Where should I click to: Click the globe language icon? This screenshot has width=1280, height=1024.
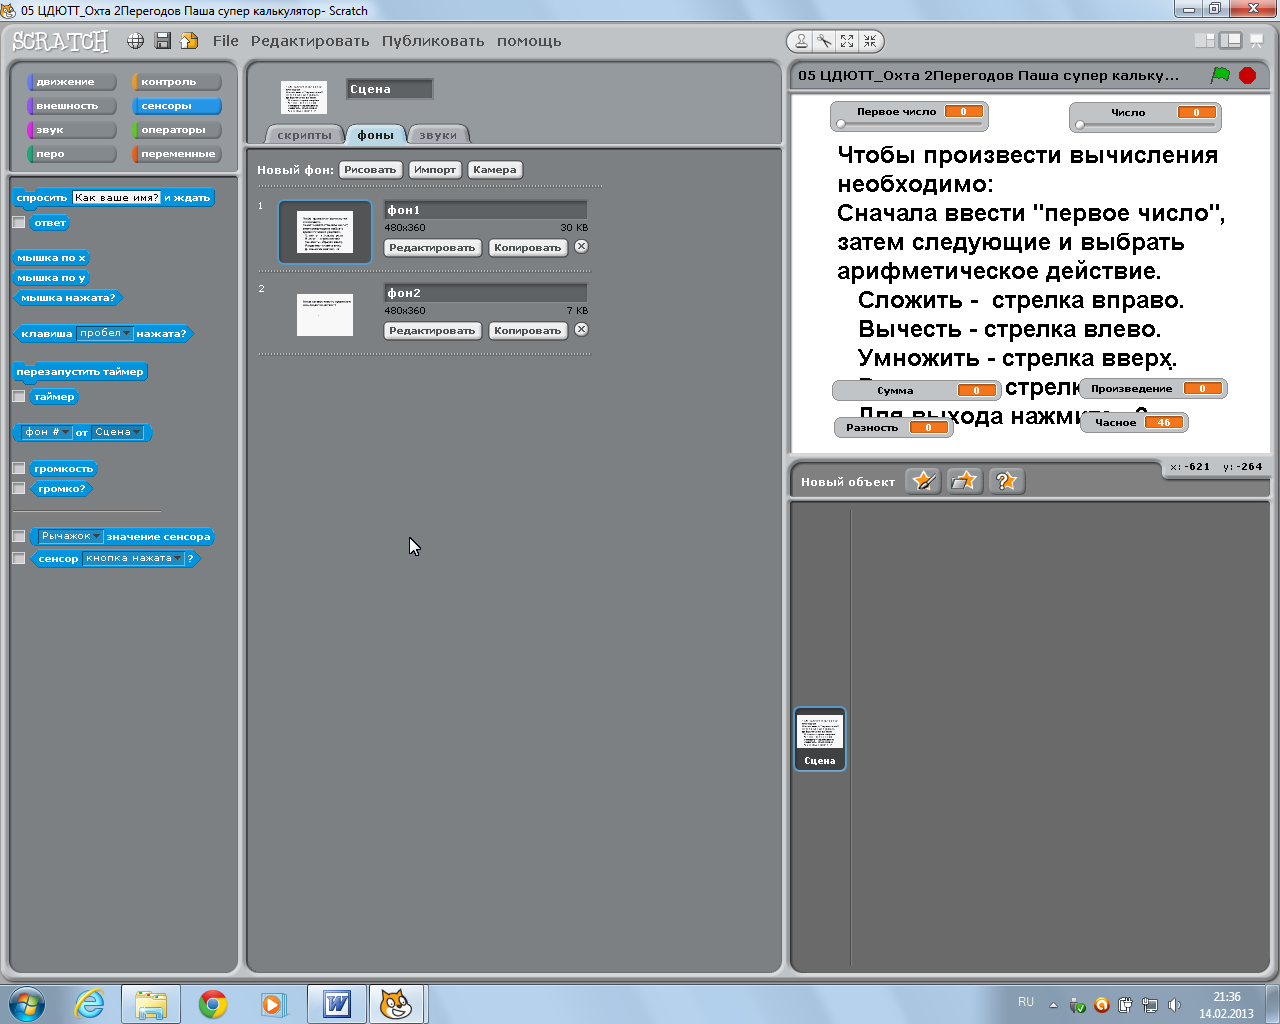(135, 41)
